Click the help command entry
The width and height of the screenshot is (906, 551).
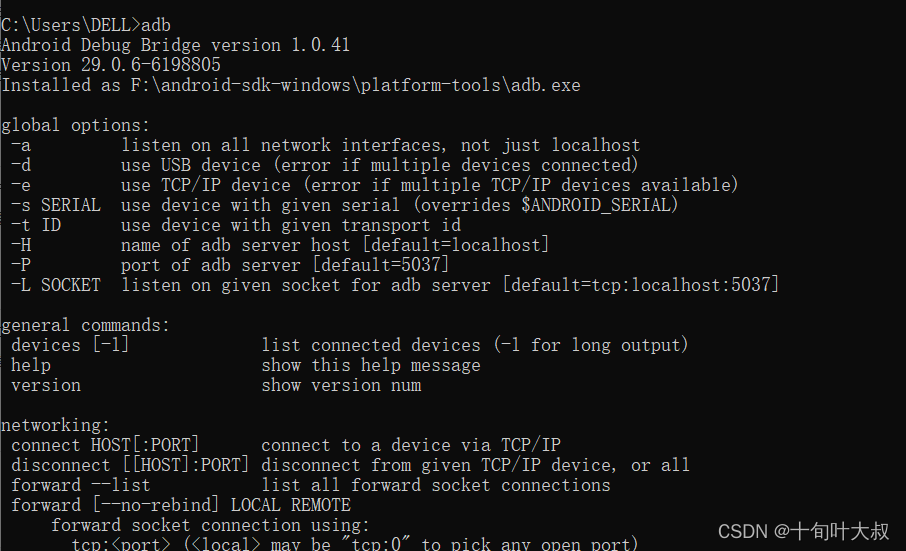point(246,365)
